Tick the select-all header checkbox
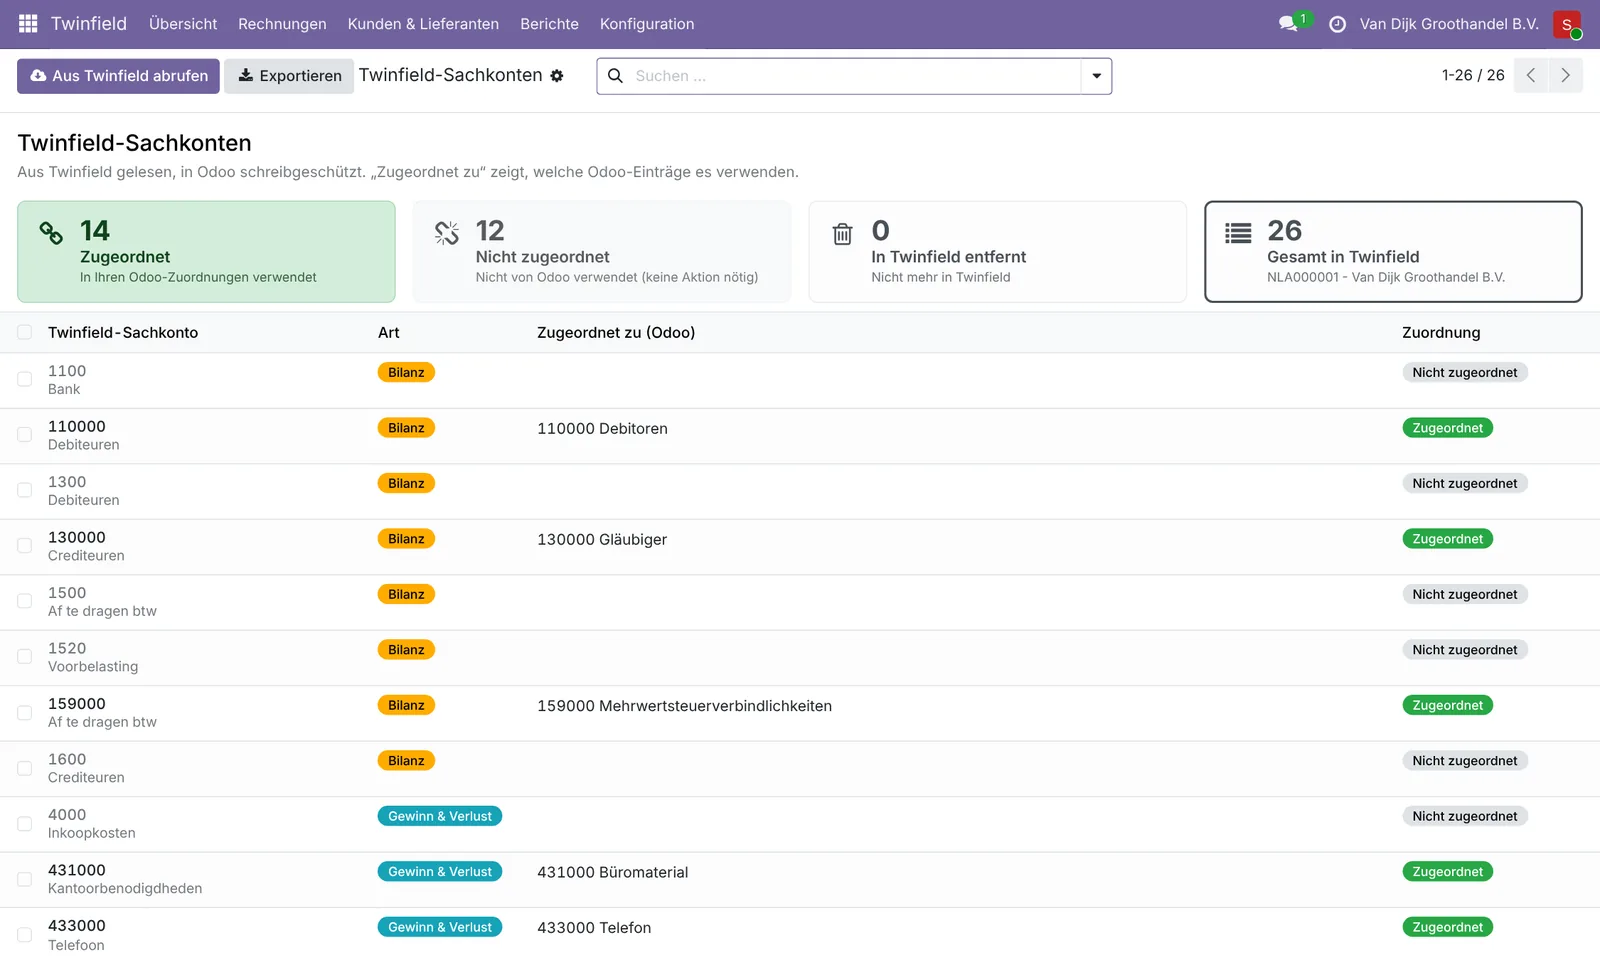Image resolution: width=1600 pixels, height=960 pixels. point(25,332)
